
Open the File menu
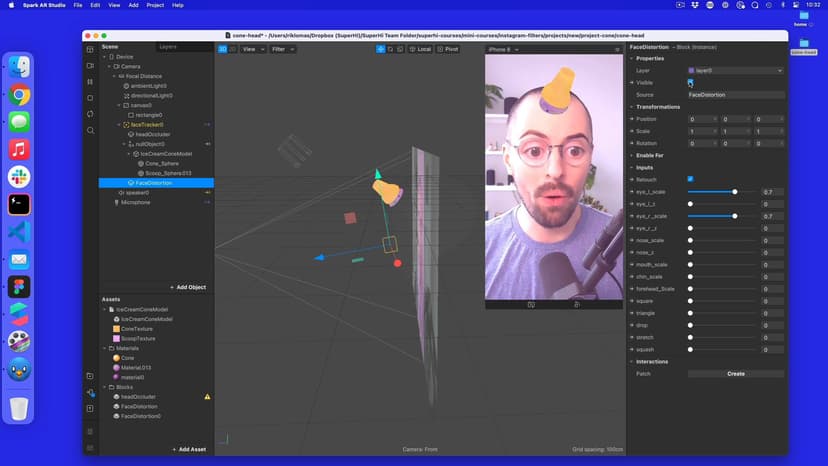coord(78,5)
